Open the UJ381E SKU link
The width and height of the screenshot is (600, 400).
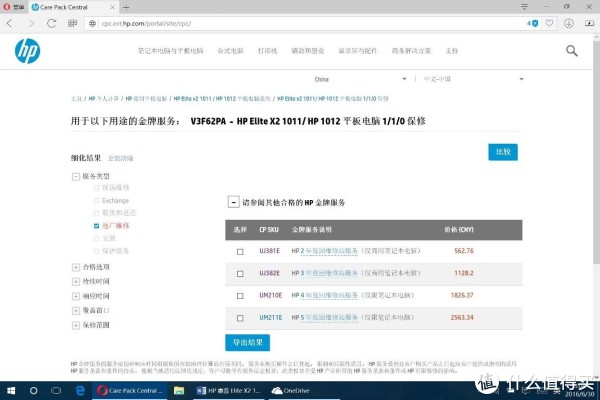coord(269,251)
